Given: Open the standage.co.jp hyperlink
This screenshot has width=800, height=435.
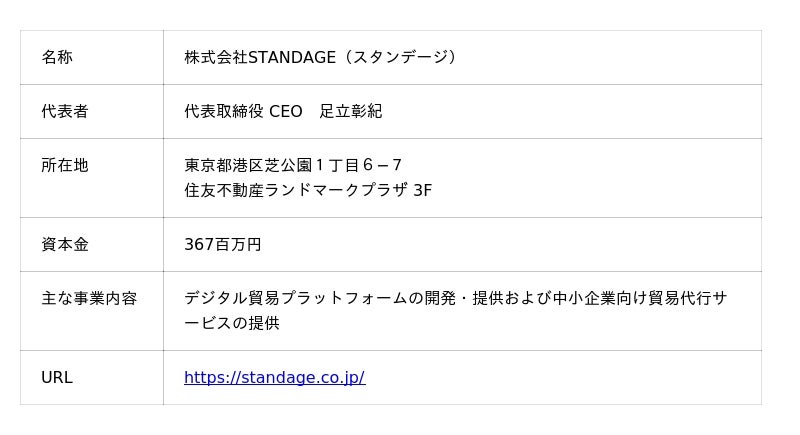Looking at the screenshot, I should [x=274, y=378].
